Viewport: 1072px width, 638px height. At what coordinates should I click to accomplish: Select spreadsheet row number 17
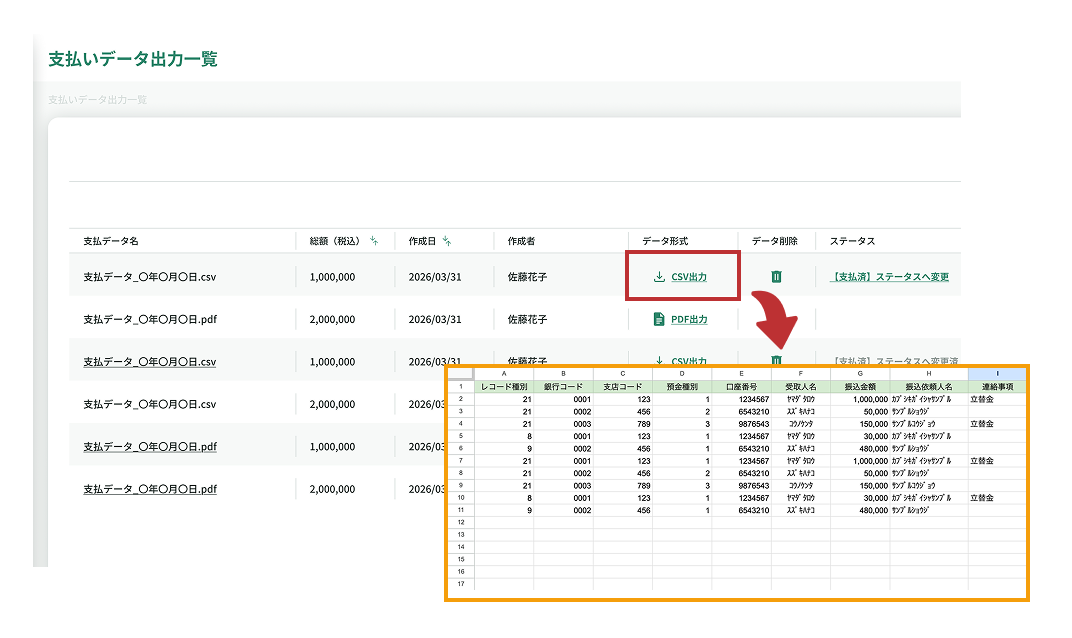click(x=461, y=584)
